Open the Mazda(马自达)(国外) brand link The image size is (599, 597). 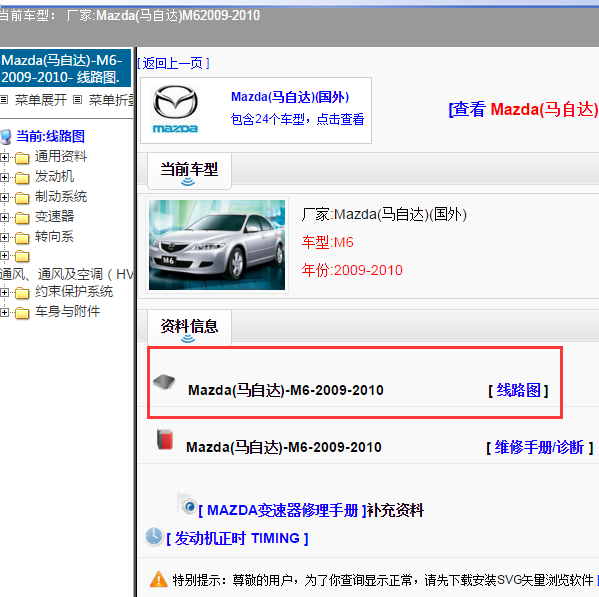click(290, 97)
